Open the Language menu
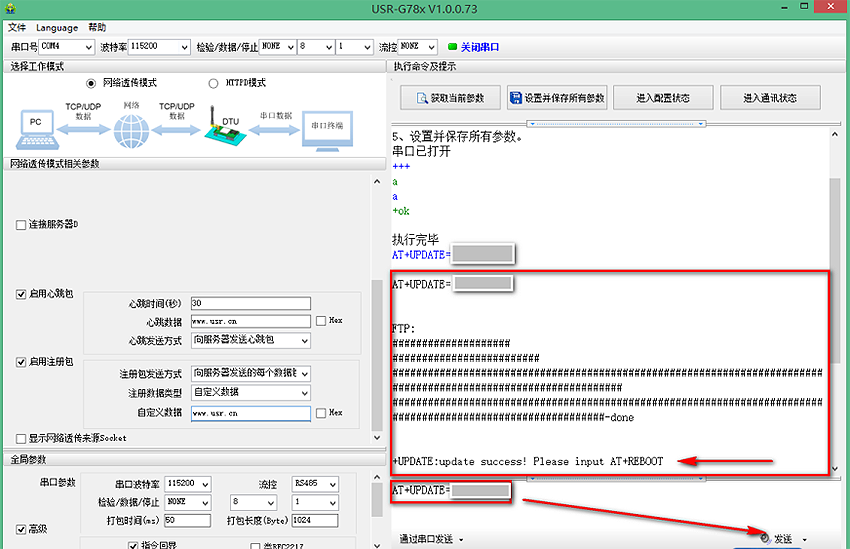This screenshot has height=549, width=850. [57, 27]
